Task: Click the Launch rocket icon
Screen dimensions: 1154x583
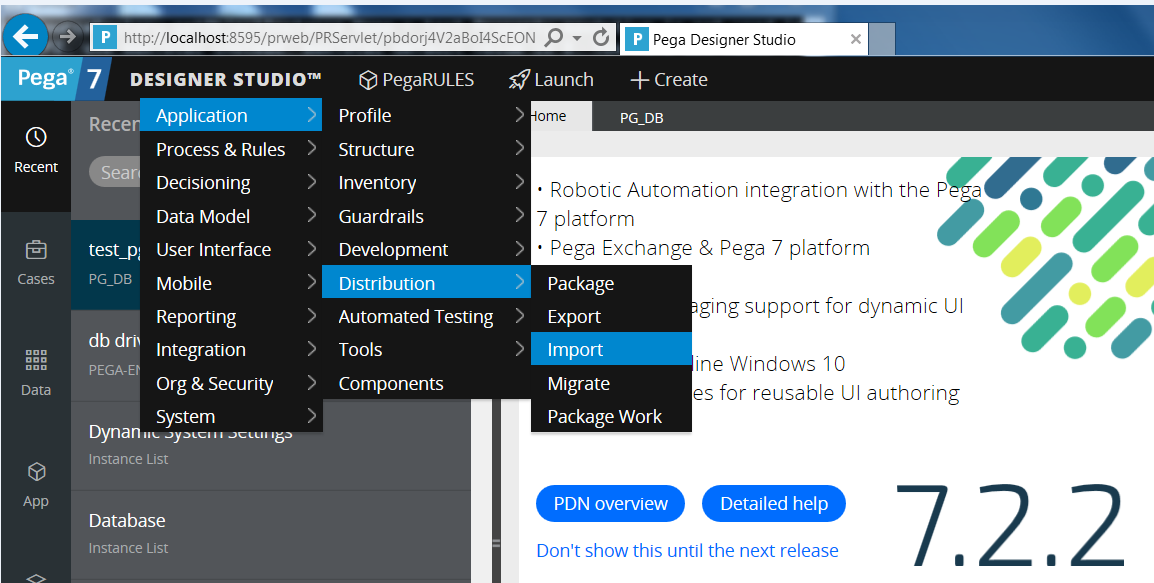Action: (x=519, y=80)
